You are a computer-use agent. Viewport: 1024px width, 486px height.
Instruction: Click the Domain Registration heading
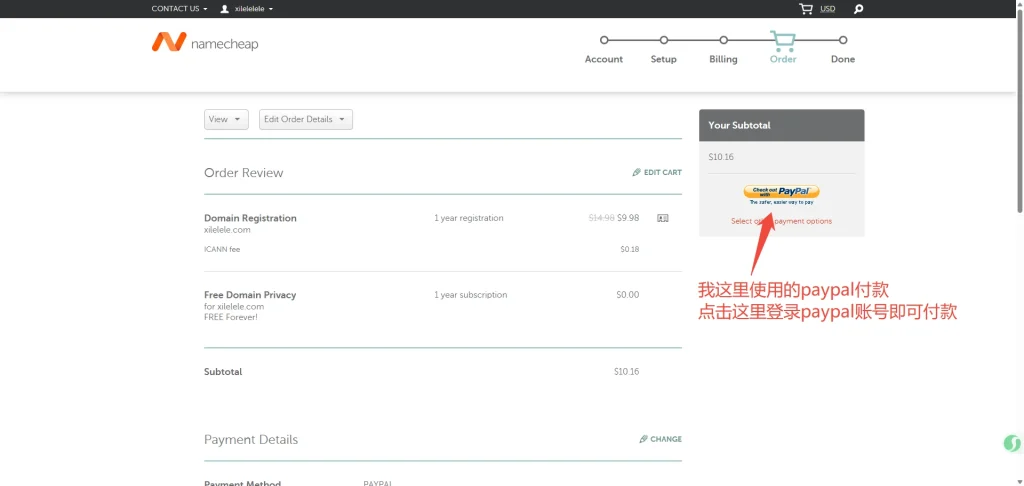250,218
